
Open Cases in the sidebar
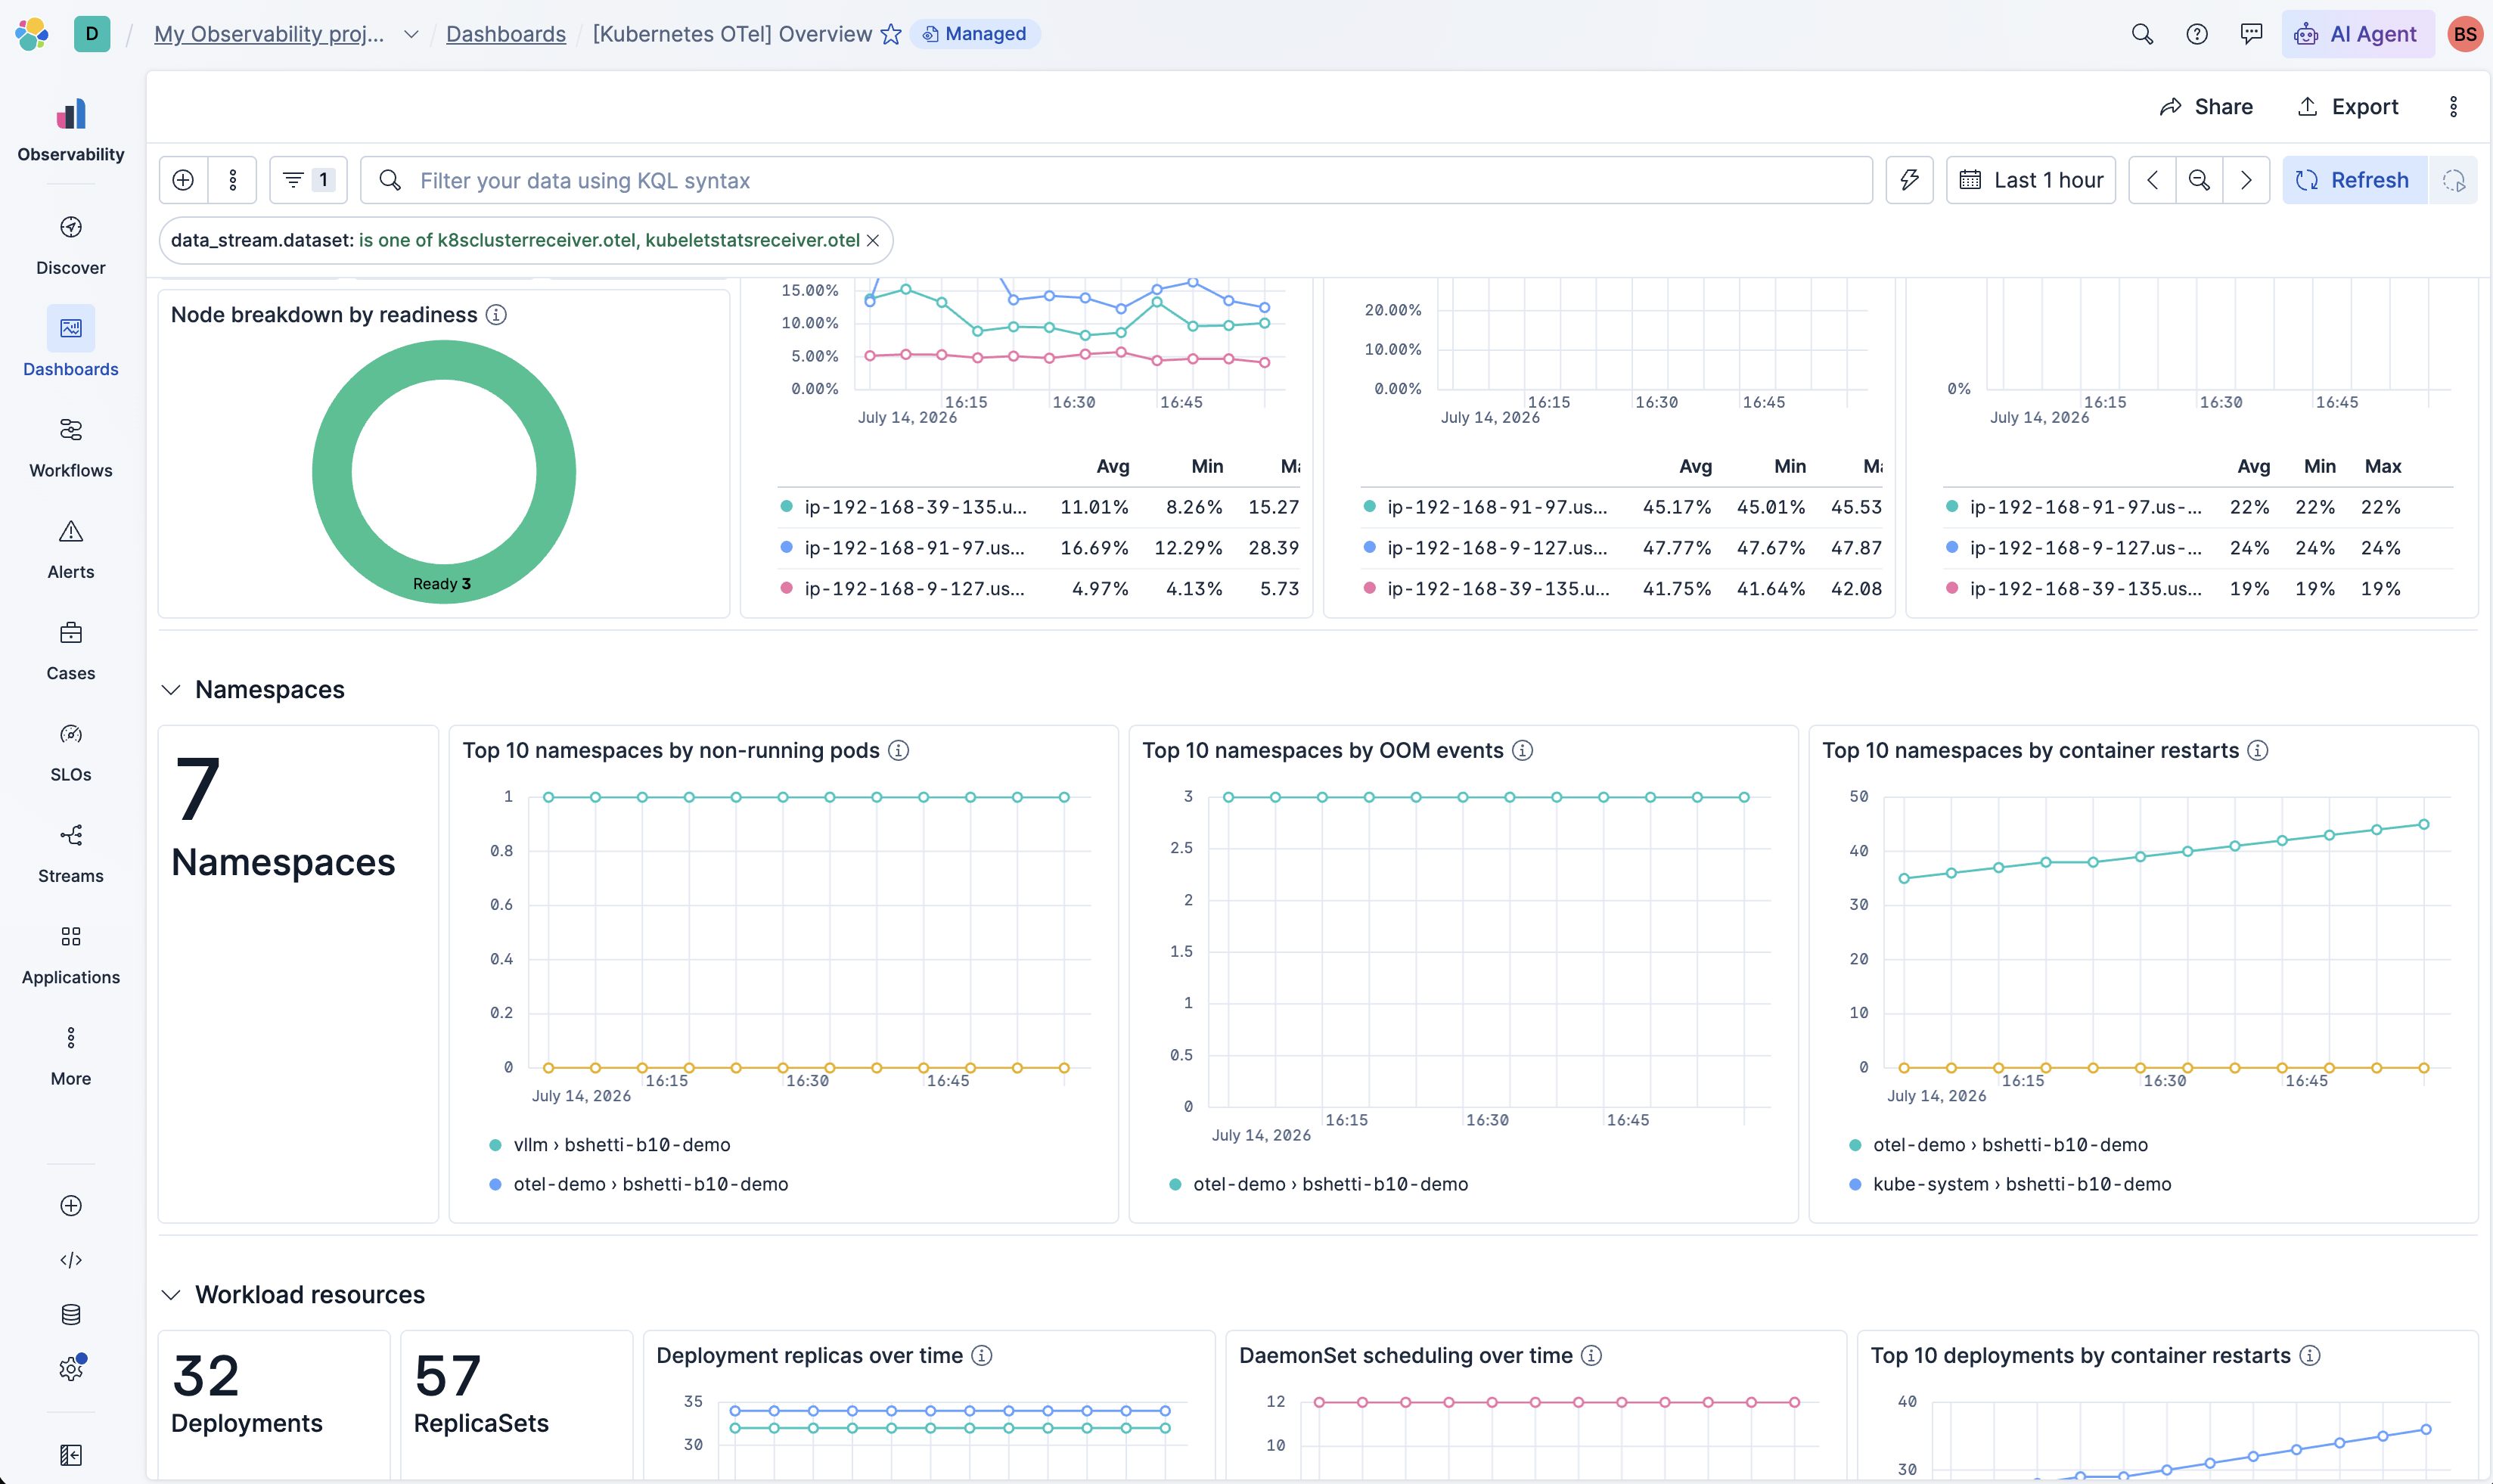click(x=71, y=651)
